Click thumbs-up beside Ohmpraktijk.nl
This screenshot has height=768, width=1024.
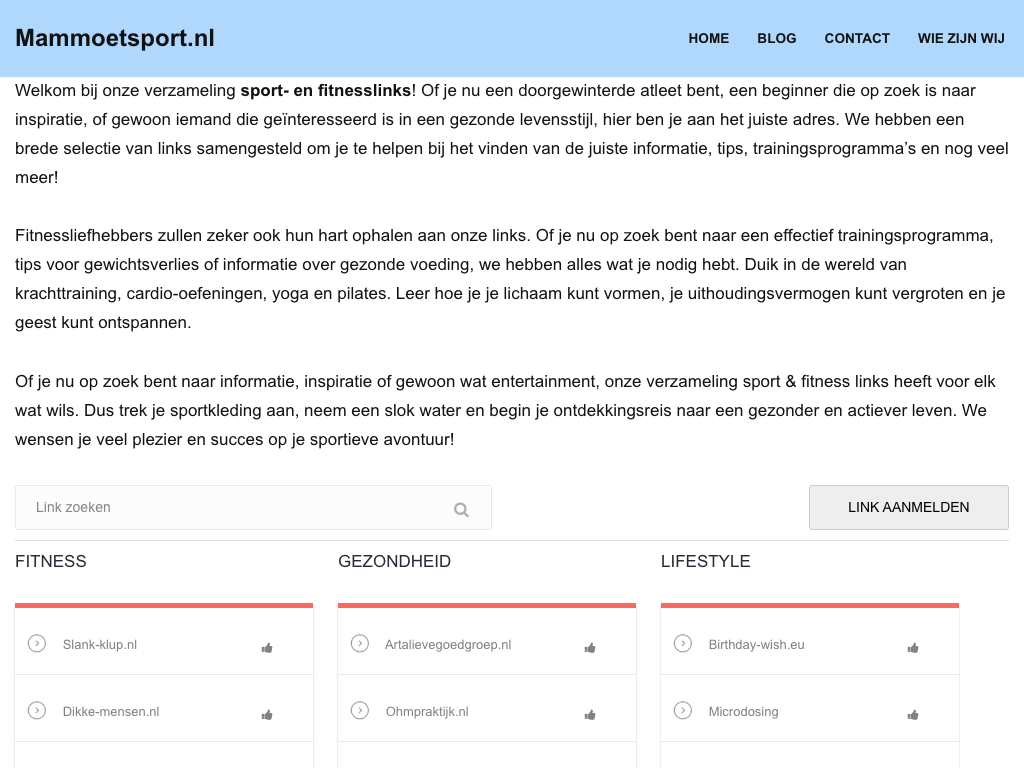(590, 715)
